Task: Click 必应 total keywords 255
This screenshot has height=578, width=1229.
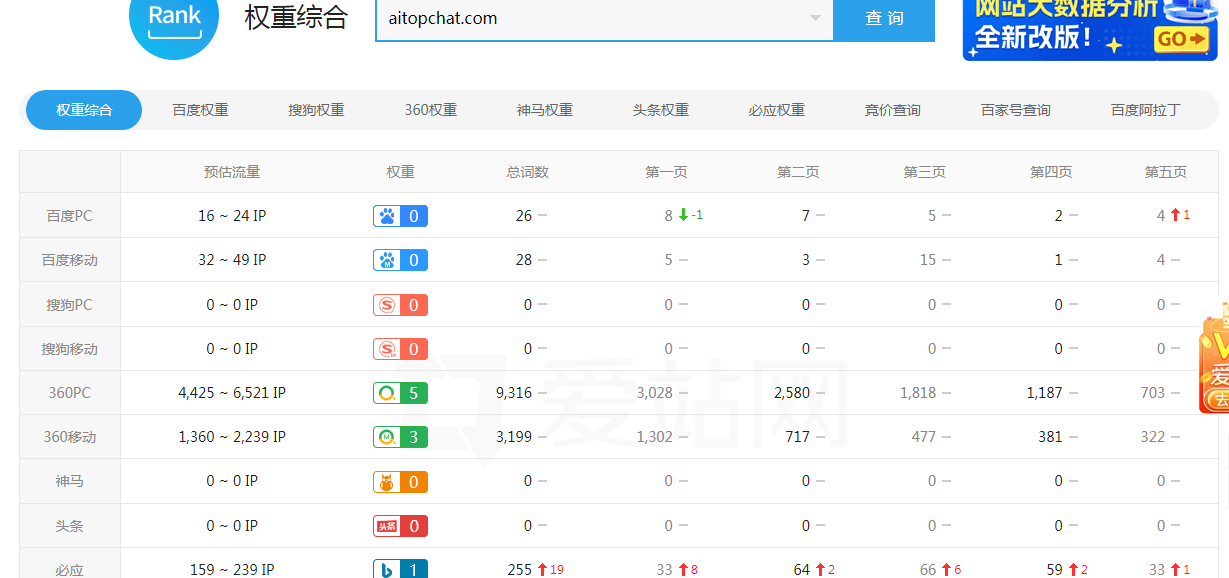Action: coord(520,569)
